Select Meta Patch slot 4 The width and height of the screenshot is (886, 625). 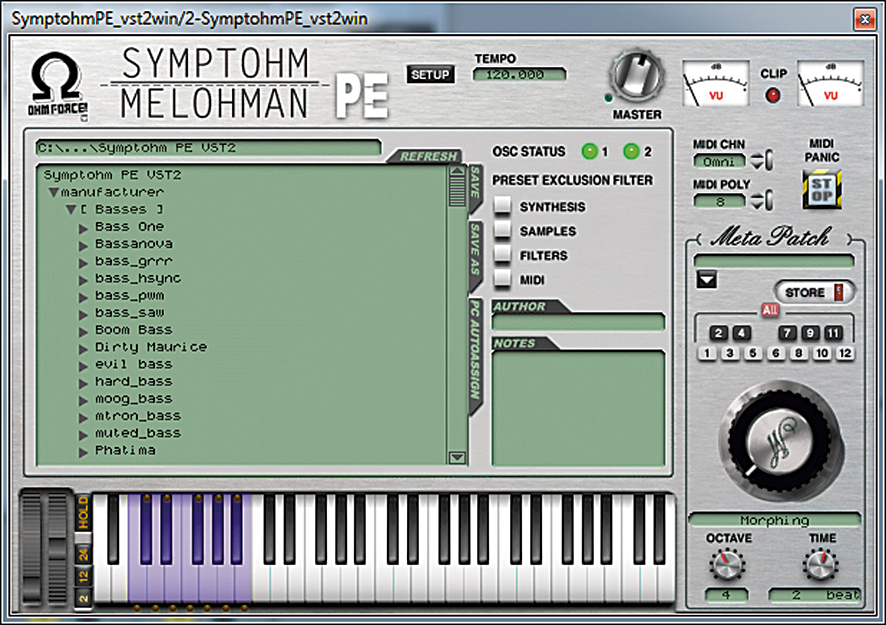click(742, 333)
